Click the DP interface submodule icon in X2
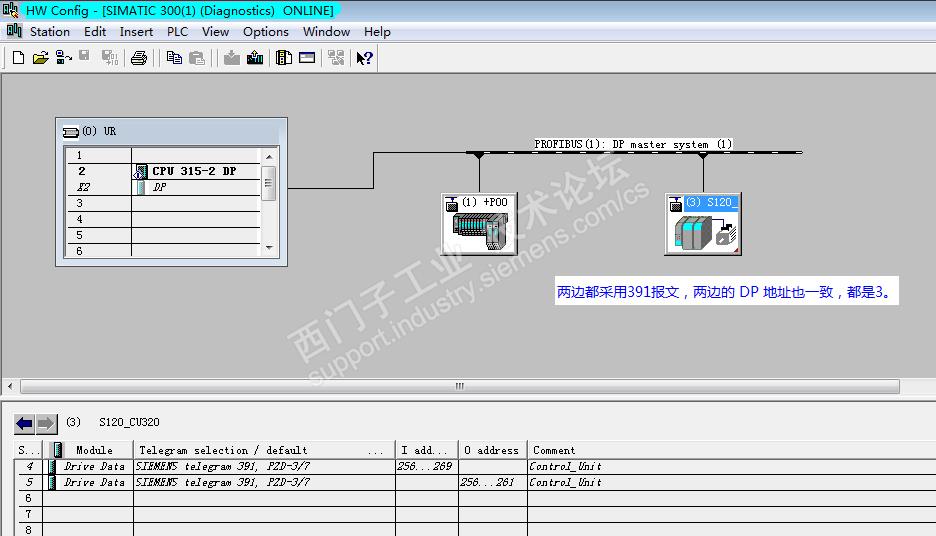The width and height of the screenshot is (936, 536). [141, 187]
